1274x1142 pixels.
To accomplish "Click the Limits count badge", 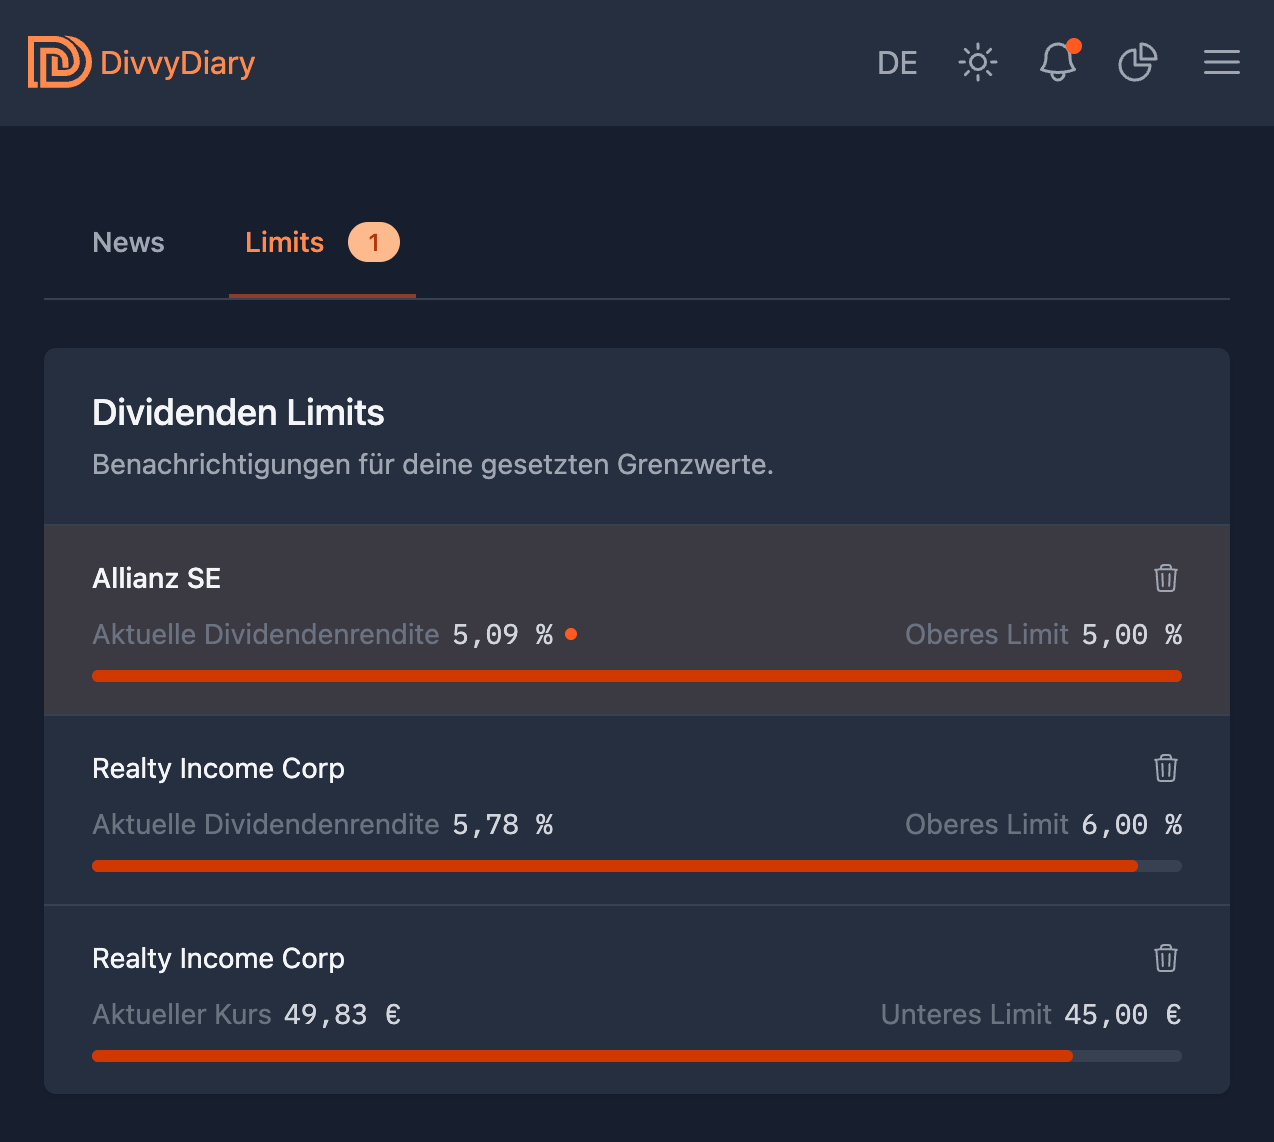I will point(373,243).
